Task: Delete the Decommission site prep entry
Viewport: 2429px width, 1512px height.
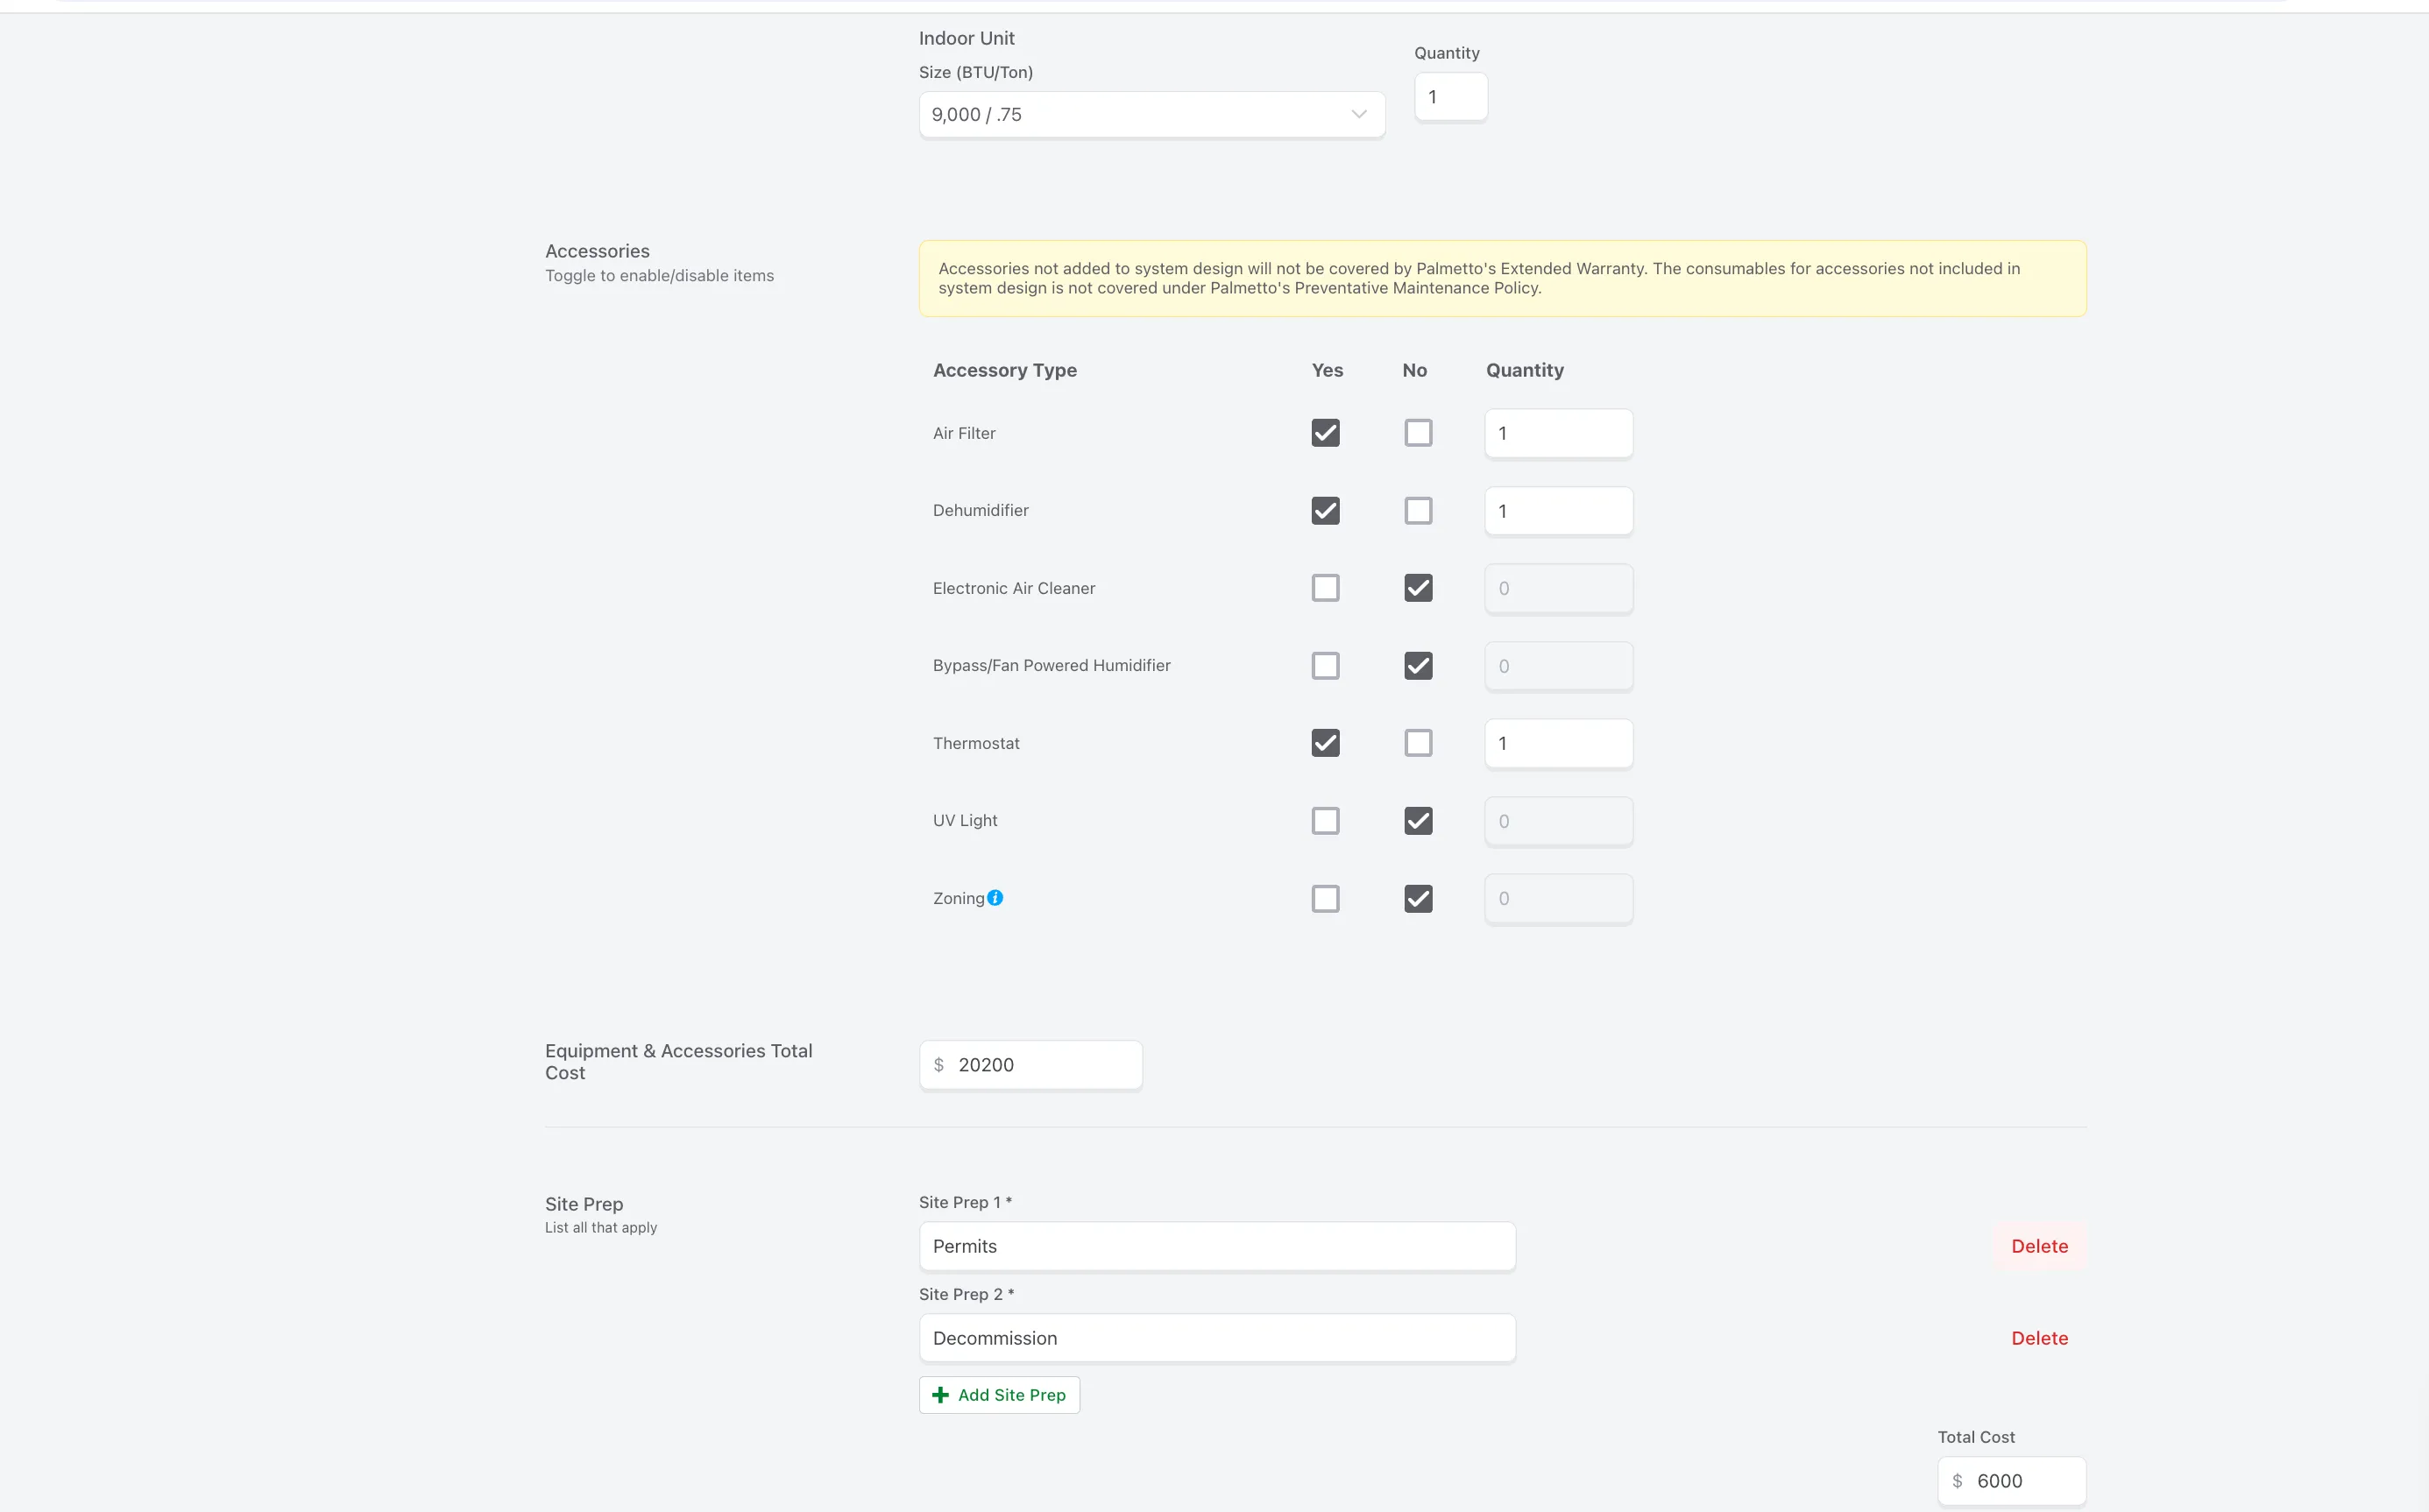Action: (x=2039, y=1338)
